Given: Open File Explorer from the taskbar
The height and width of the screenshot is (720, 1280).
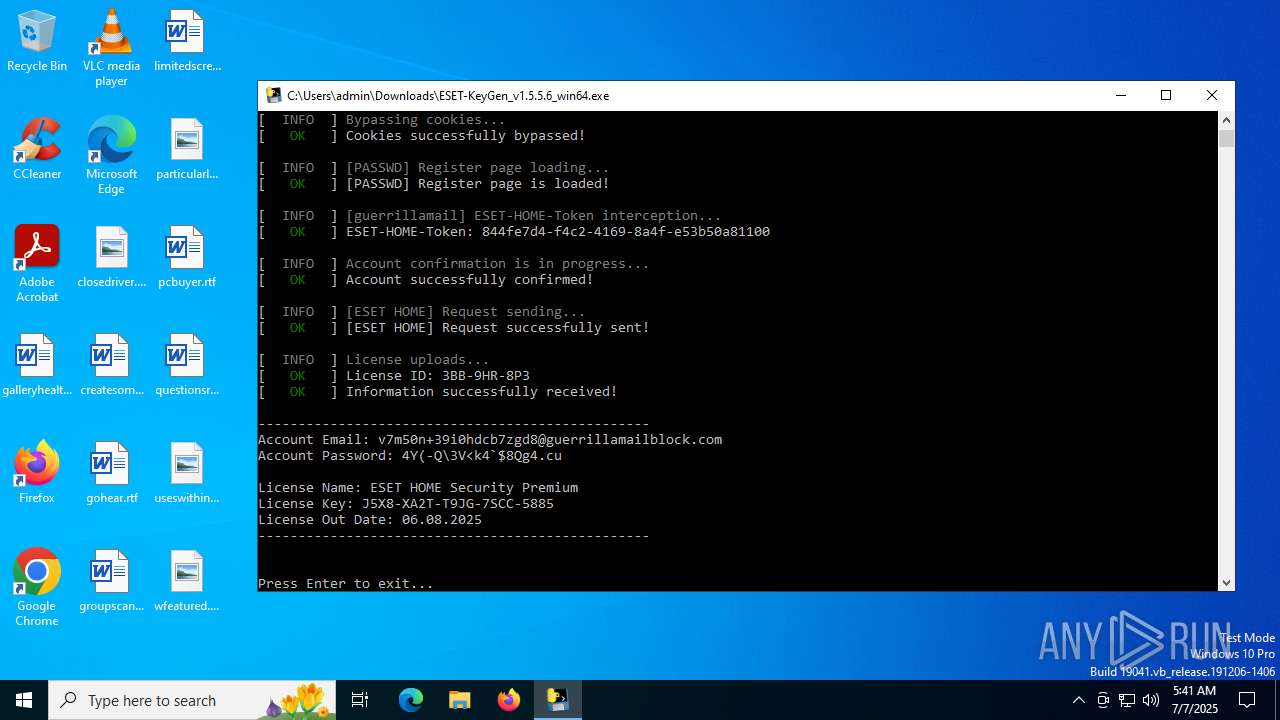Looking at the screenshot, I should pyautogui.click(x=459, y=700).
